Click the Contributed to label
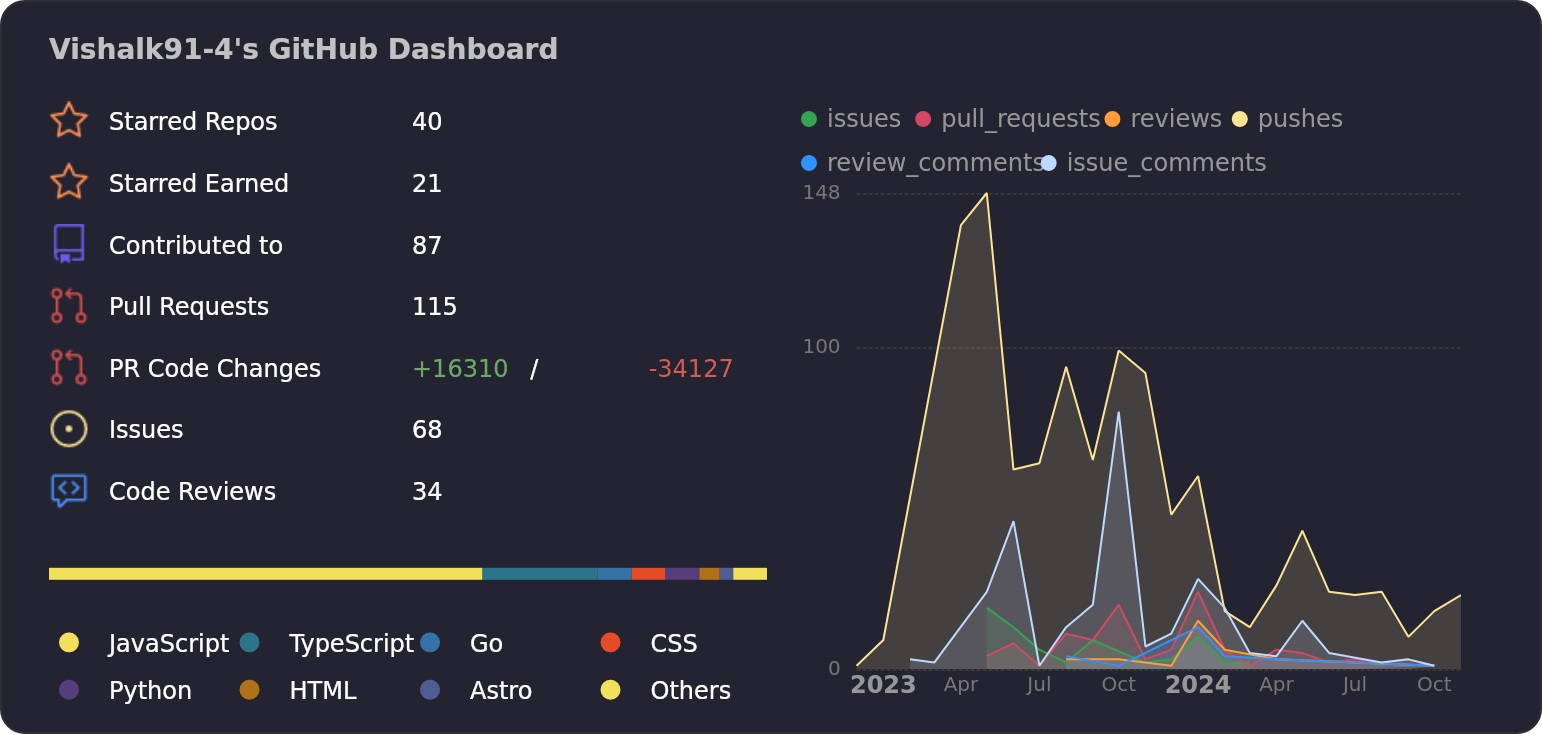The width and height of the screenshot is (1542, 734). 196,246
